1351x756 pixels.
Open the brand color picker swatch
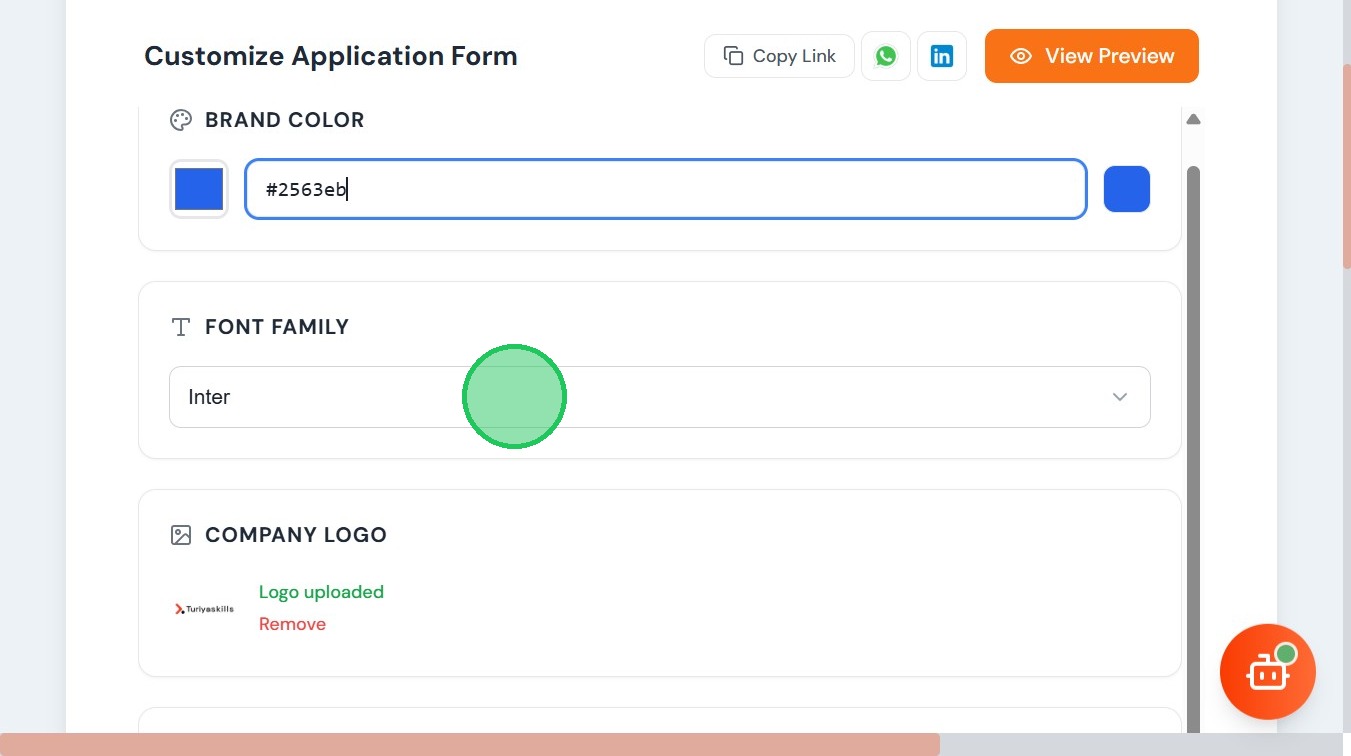(x=199, y=189)
